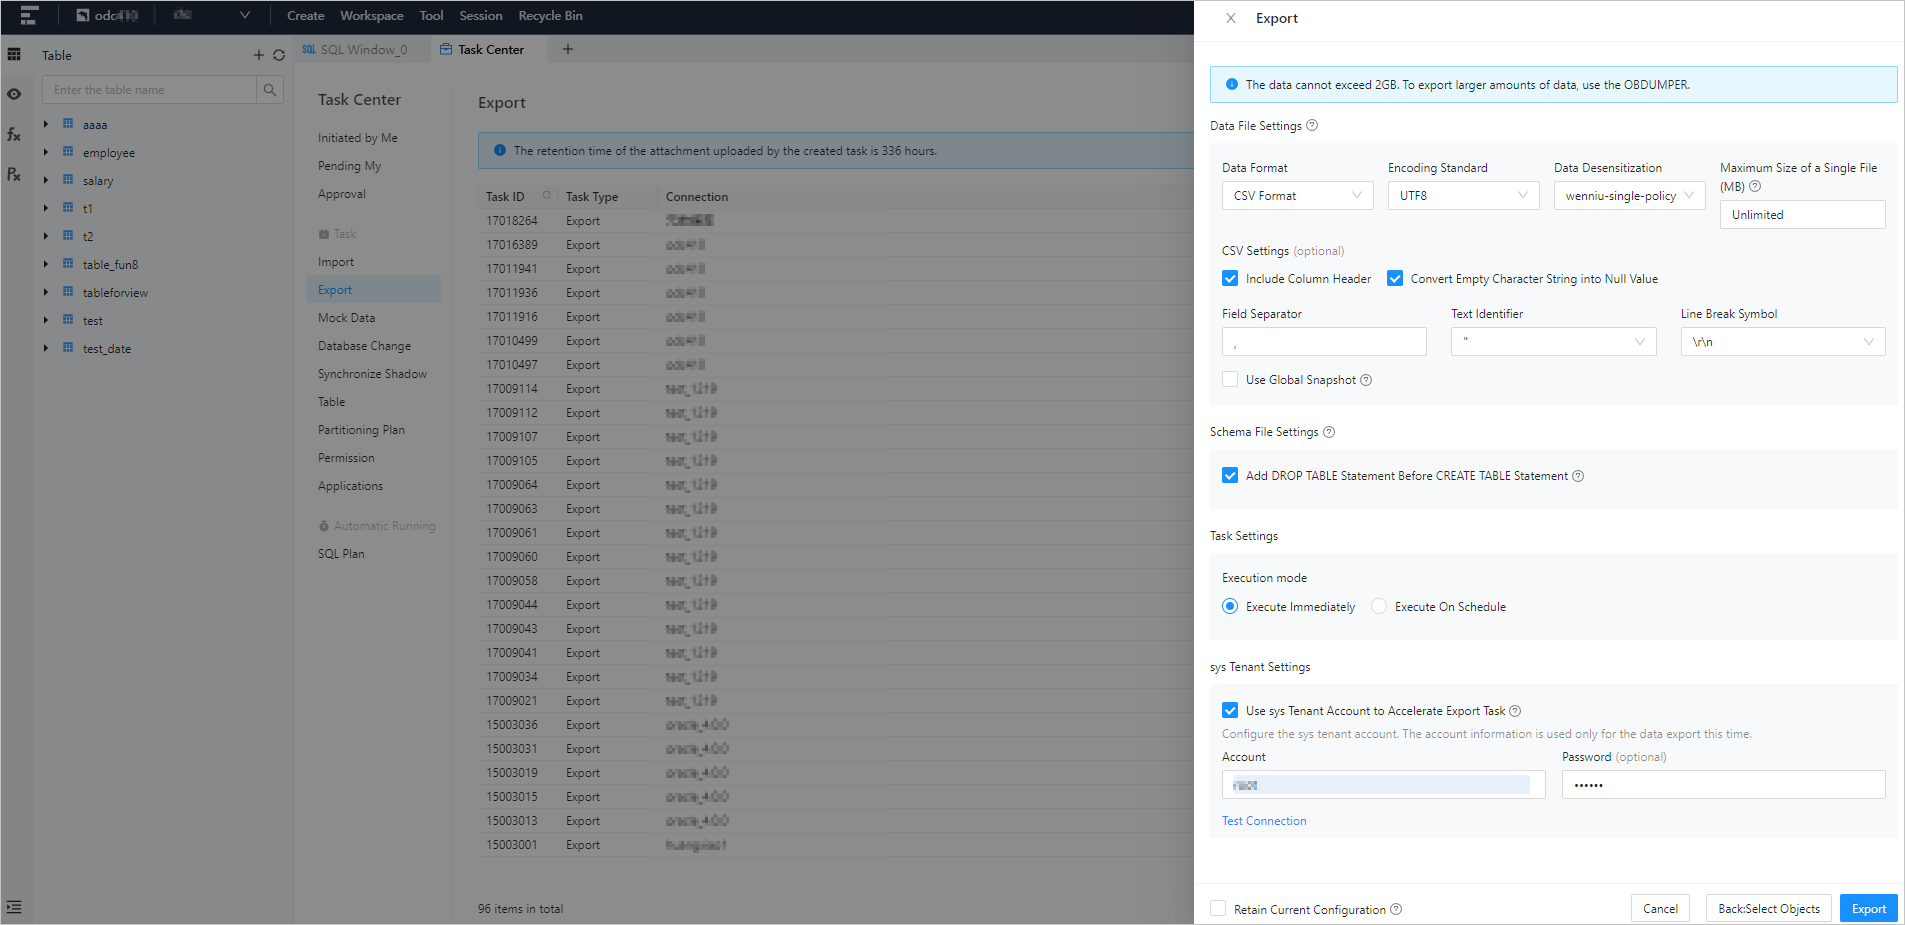
Task: Click the Test Connection link
Action: [x=1264, y=821]
